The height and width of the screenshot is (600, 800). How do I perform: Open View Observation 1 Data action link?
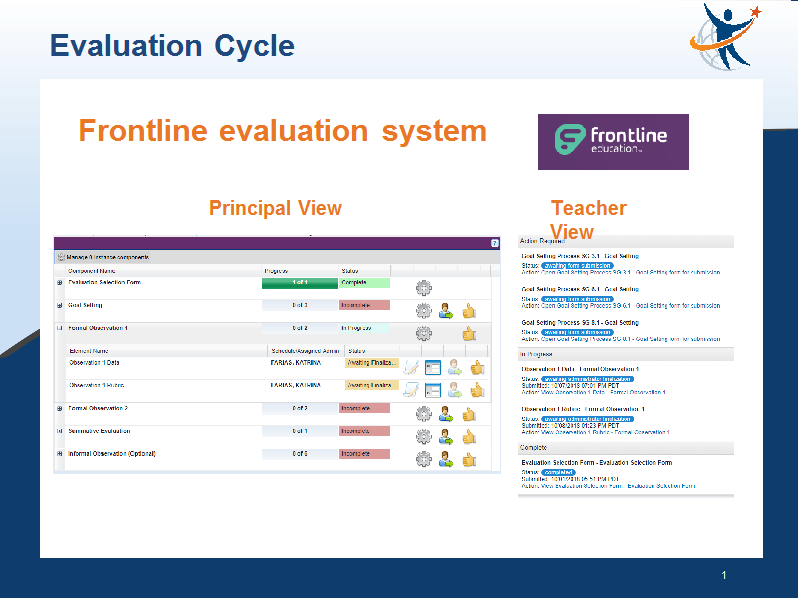(x=603, y=392)
